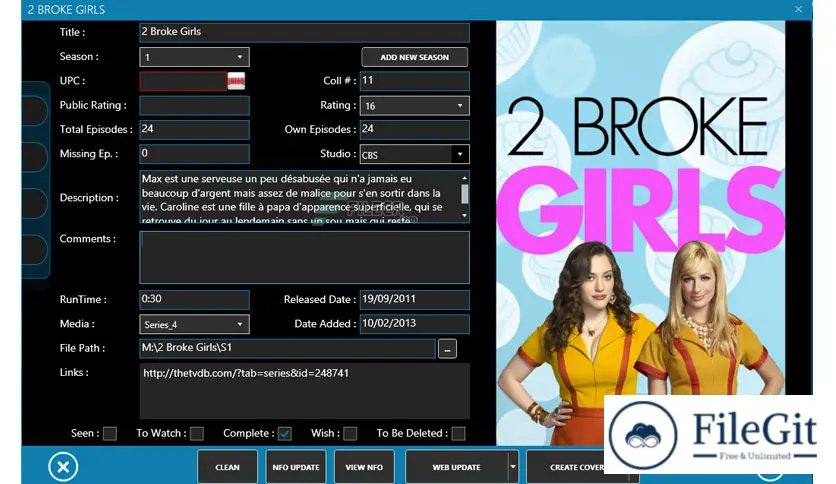Click the down arrow of description scrollbar
This screenshot has height=484, width=836.
[x=464, y=216]
